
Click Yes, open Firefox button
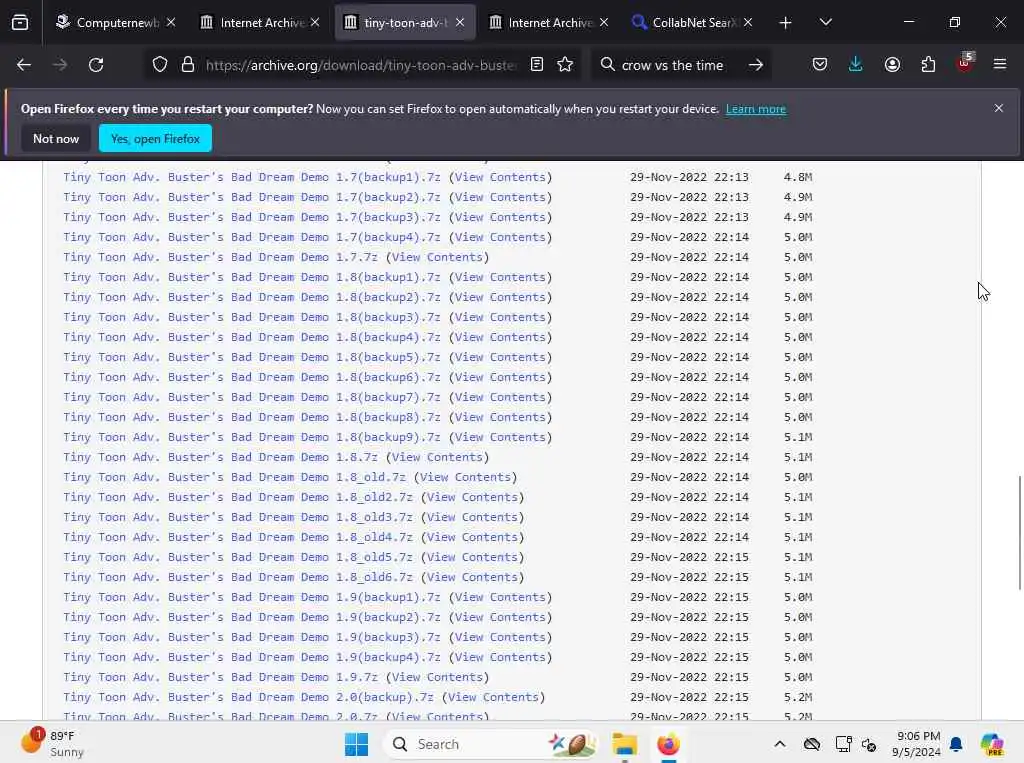155,138
